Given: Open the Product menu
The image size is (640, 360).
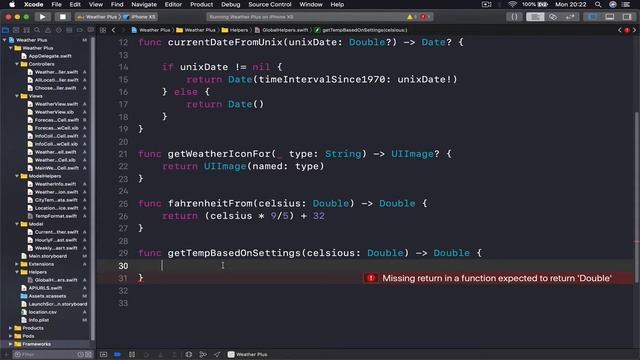Looking at the screenshot, I should click(x=202, y=4).
